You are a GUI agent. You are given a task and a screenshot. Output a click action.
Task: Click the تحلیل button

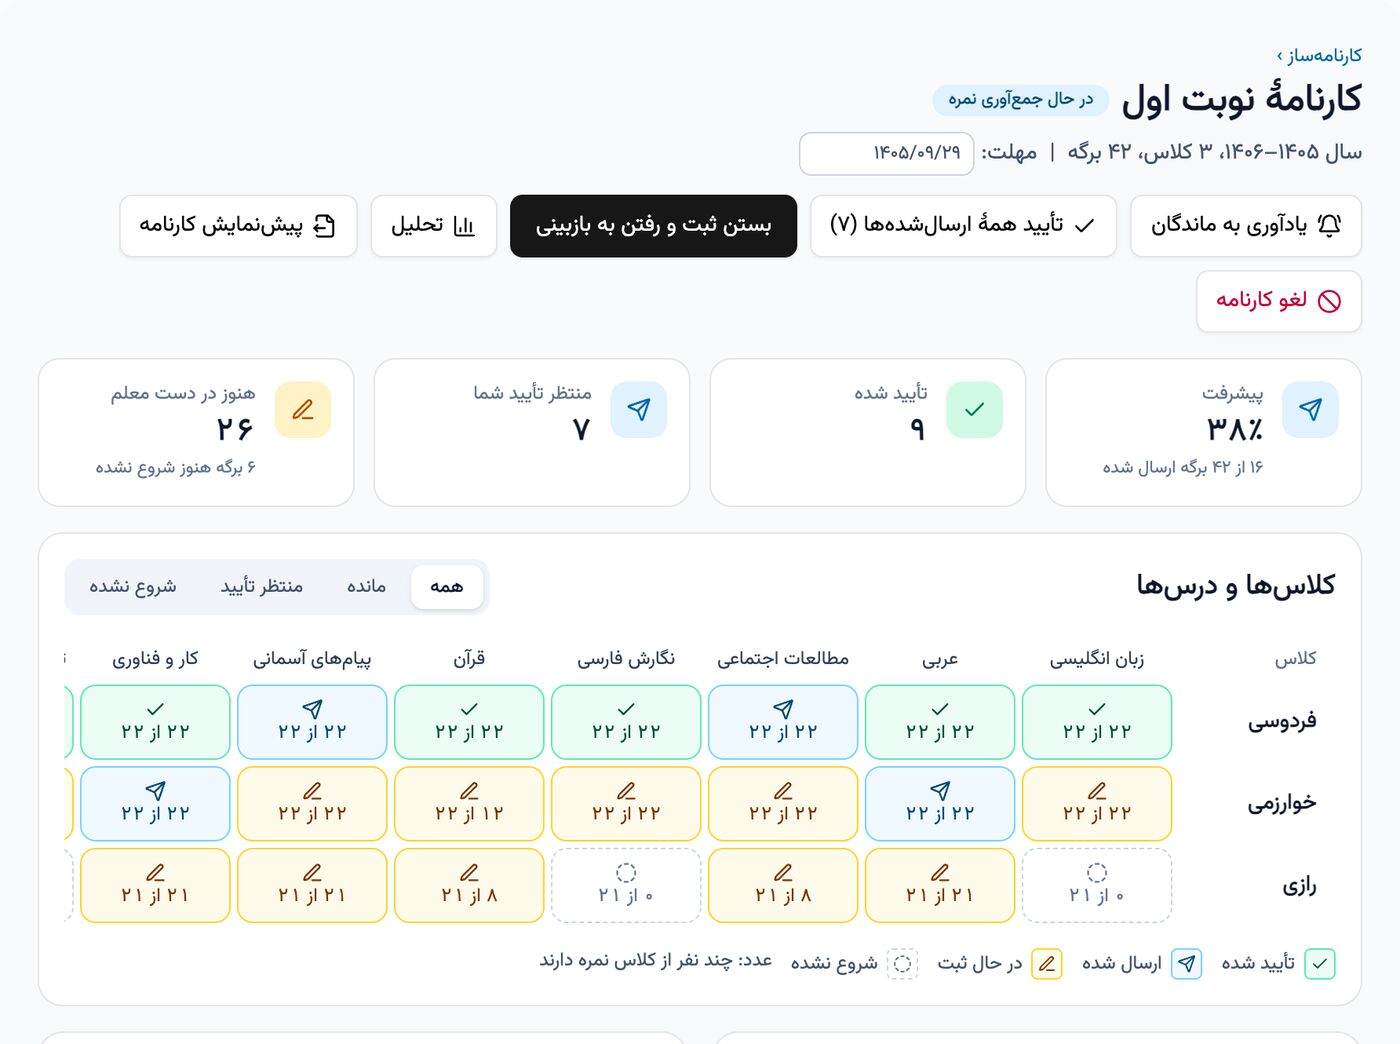tap(433, 226)
